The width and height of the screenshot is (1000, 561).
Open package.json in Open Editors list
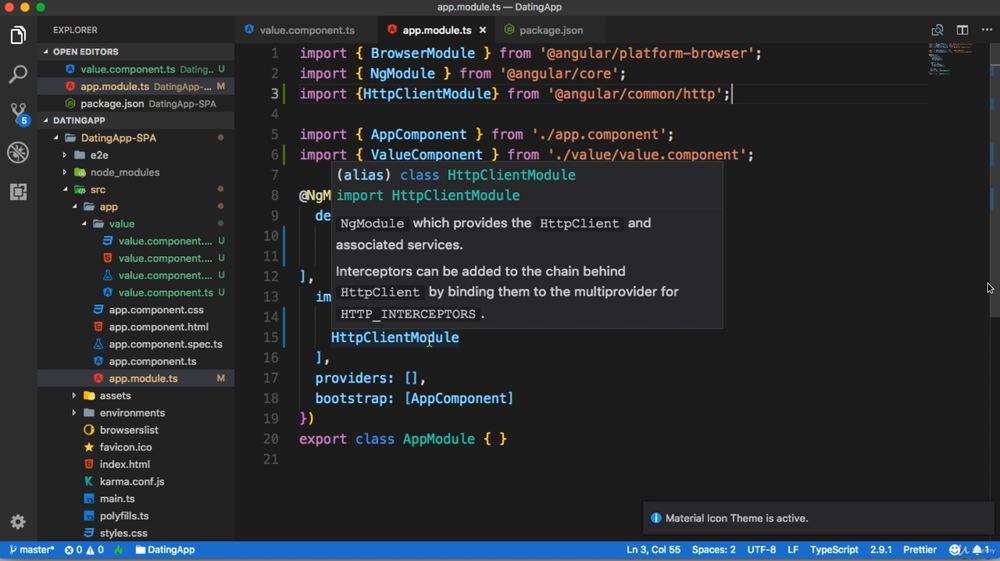point(136,103)
